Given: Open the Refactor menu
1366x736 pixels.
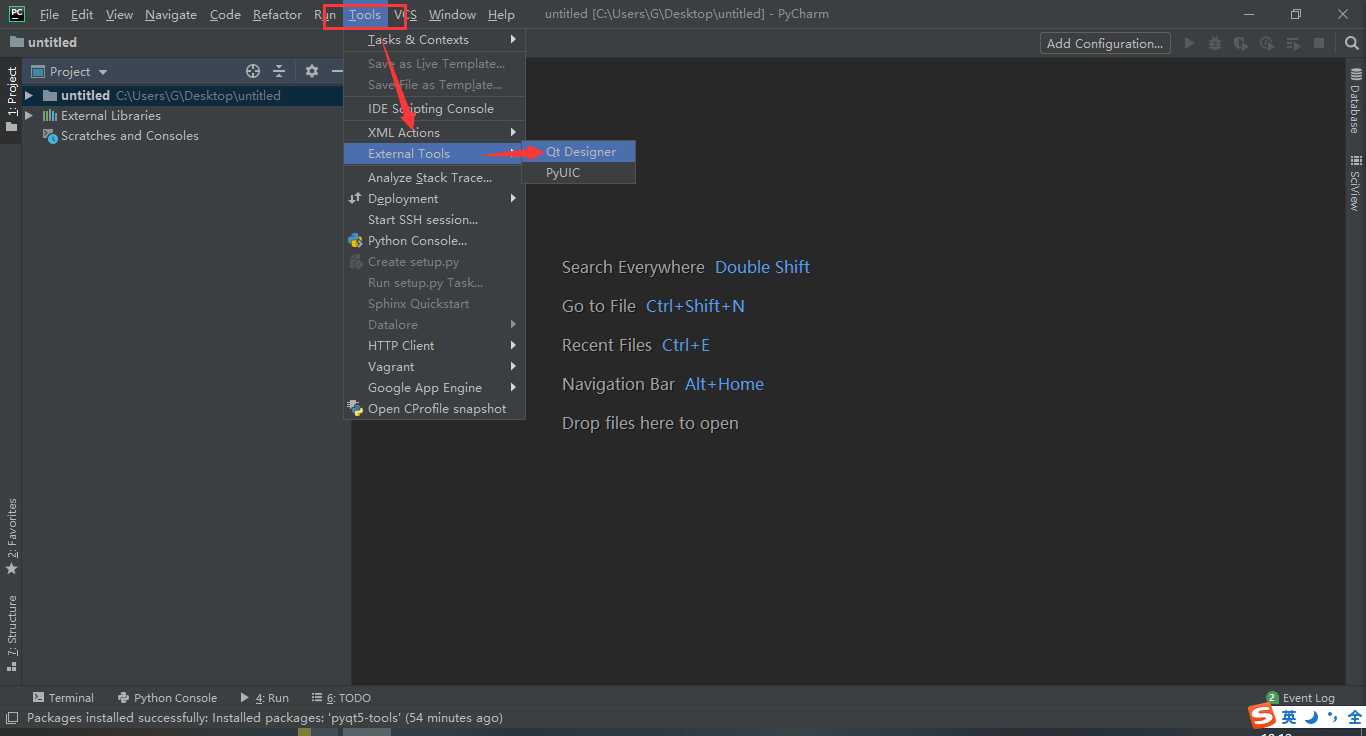Looking at the screenshot, I should point(277,15).
